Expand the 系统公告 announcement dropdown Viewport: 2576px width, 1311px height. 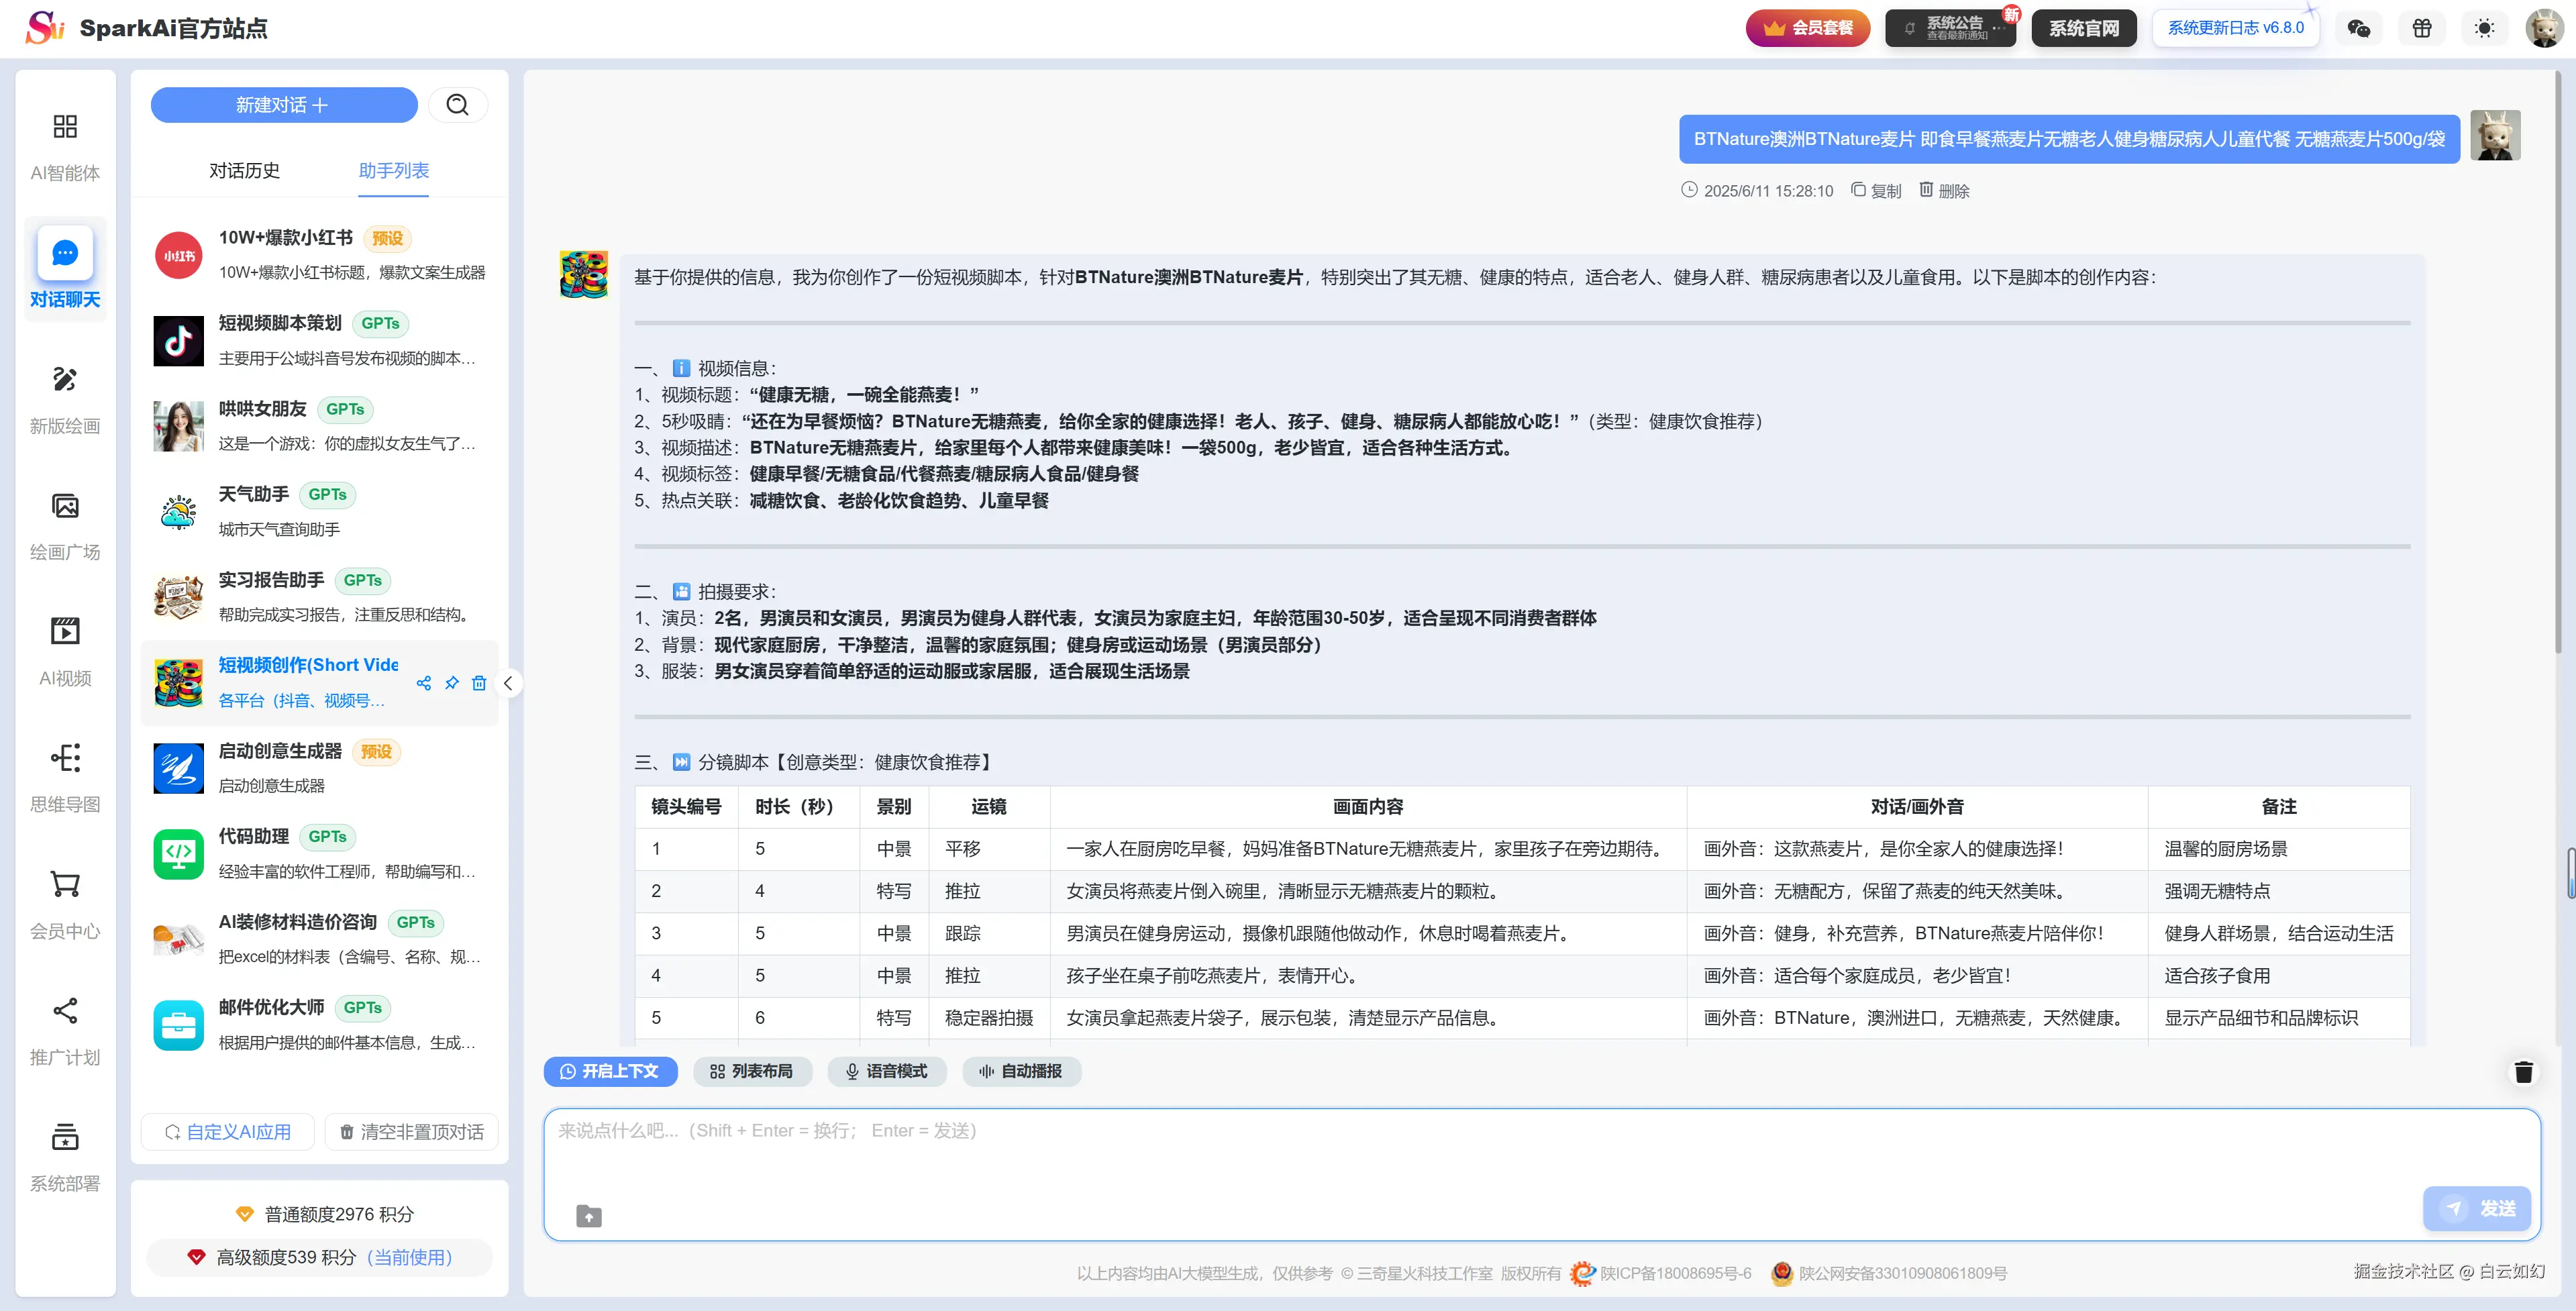point(1950,28)
